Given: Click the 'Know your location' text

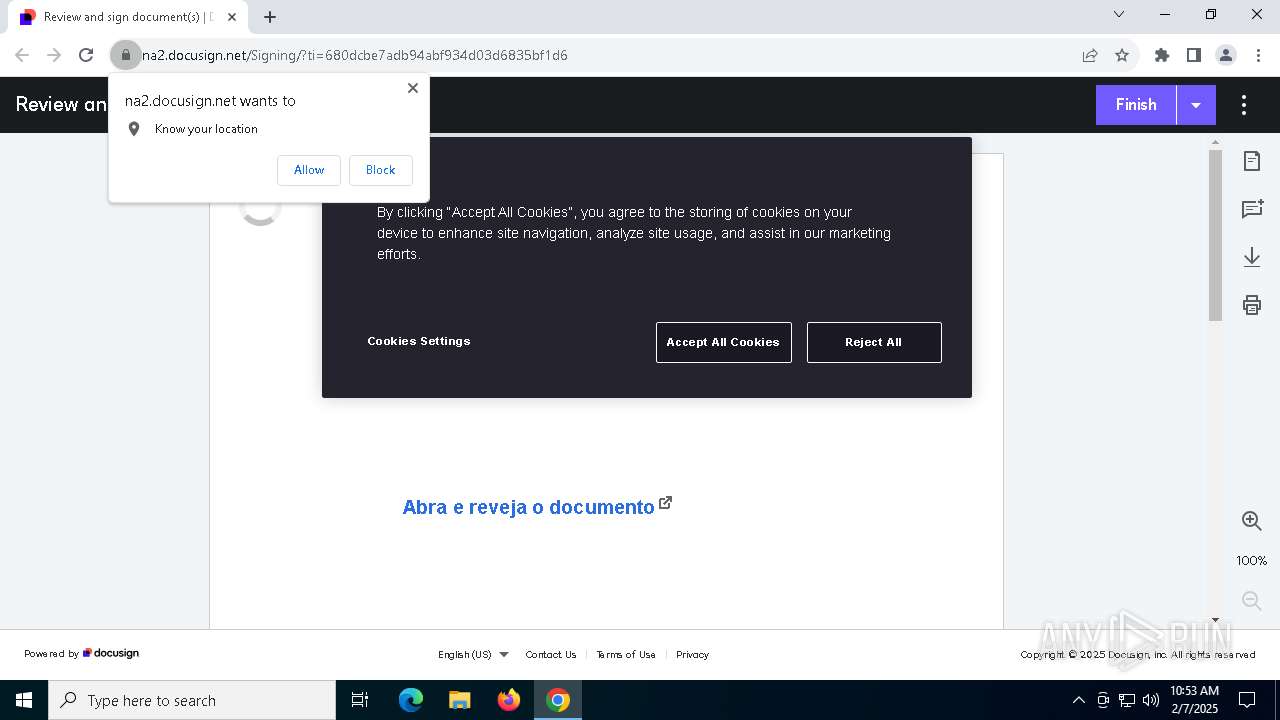Looking at the screenshot, I should (206, 129).
